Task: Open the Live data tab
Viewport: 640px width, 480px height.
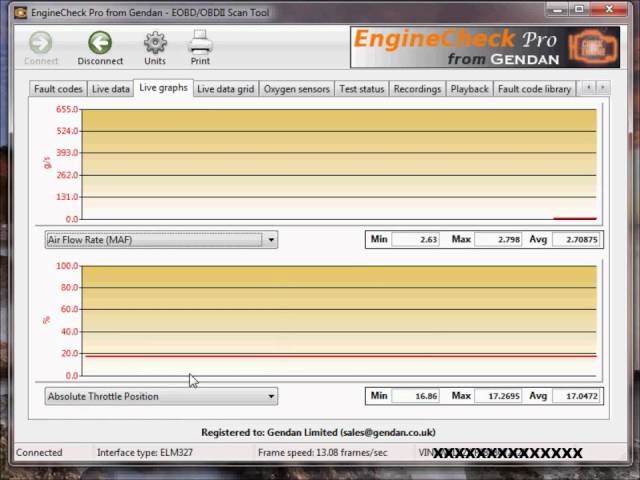Action: tap(111, 89)
